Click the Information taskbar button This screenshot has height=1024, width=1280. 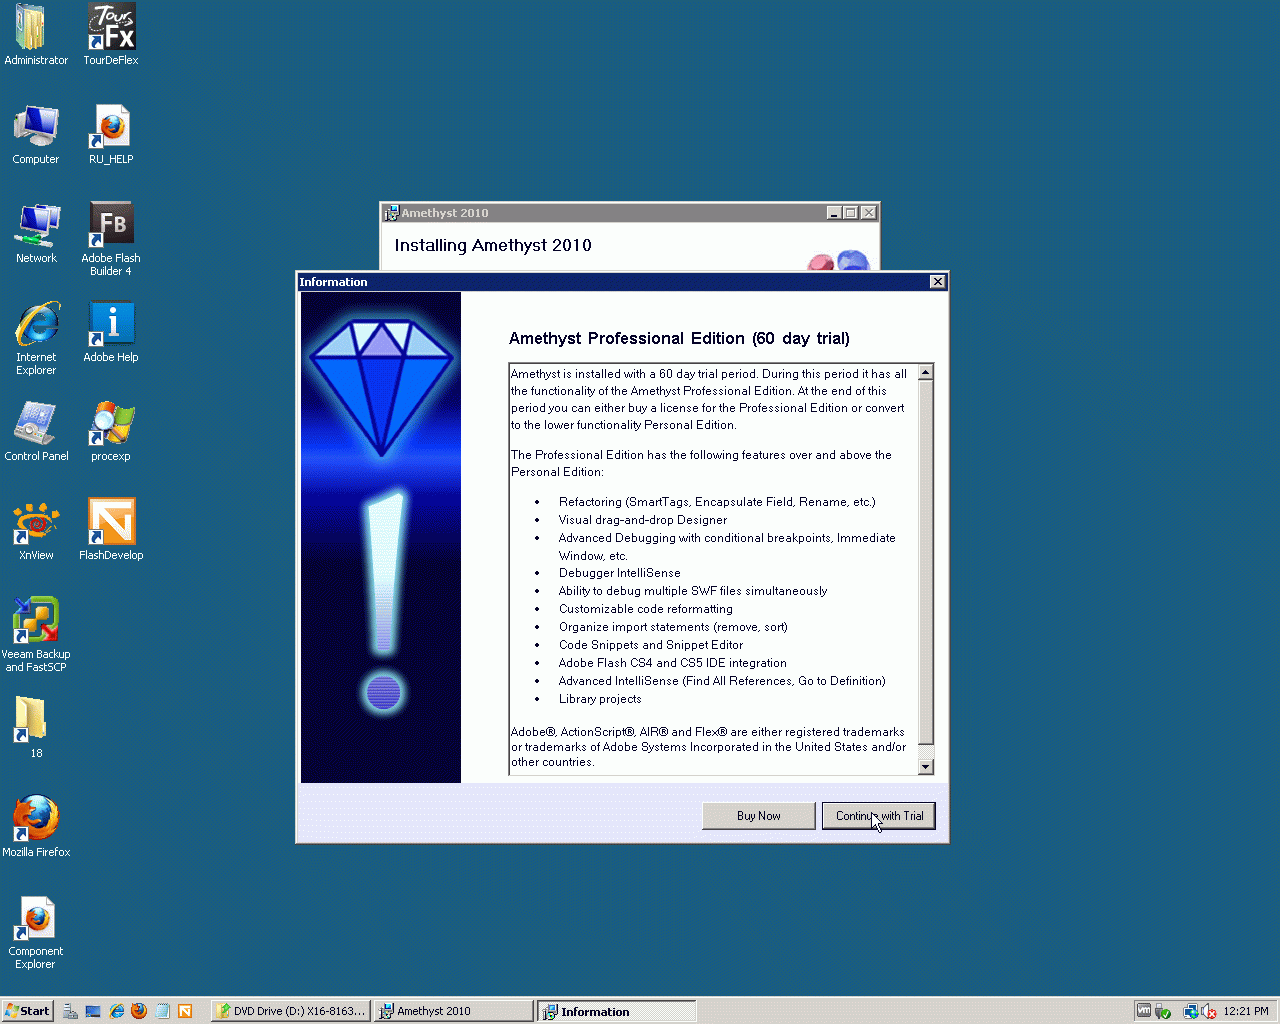[617, 1011]
